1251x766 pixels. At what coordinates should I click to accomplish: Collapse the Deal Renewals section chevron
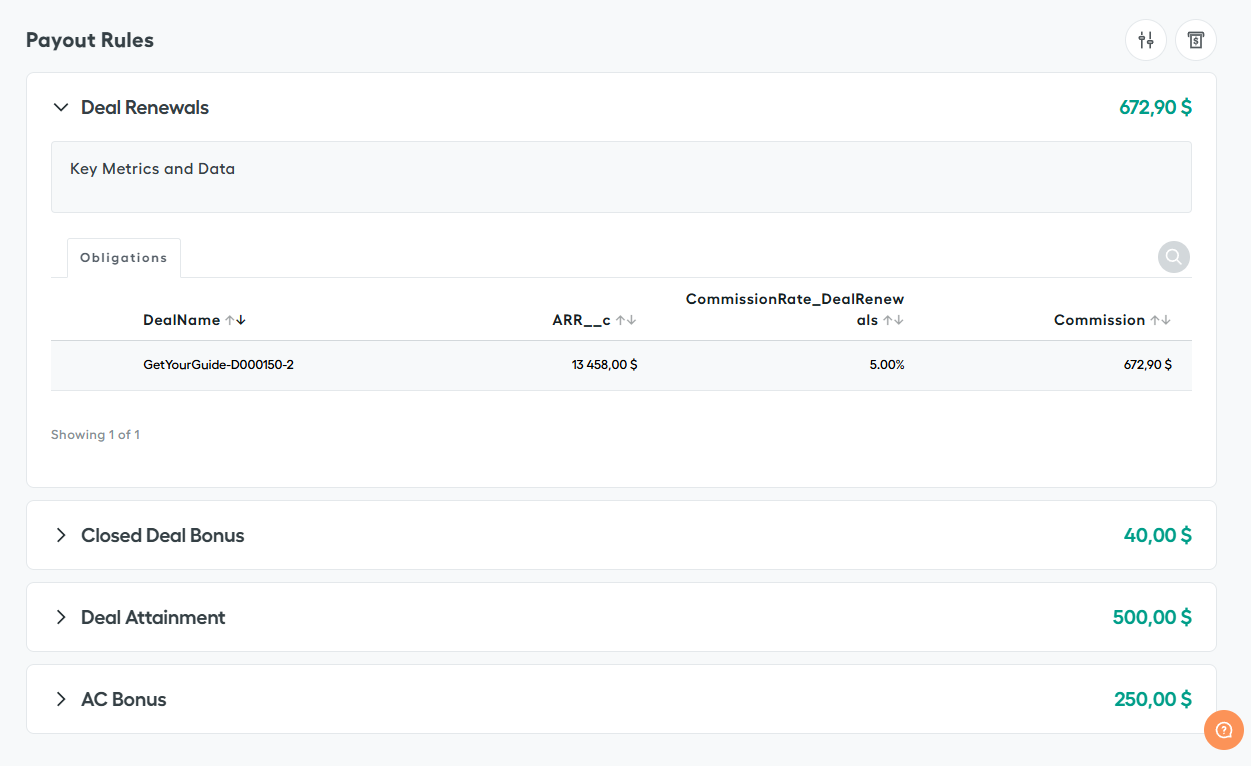point(61,107)
